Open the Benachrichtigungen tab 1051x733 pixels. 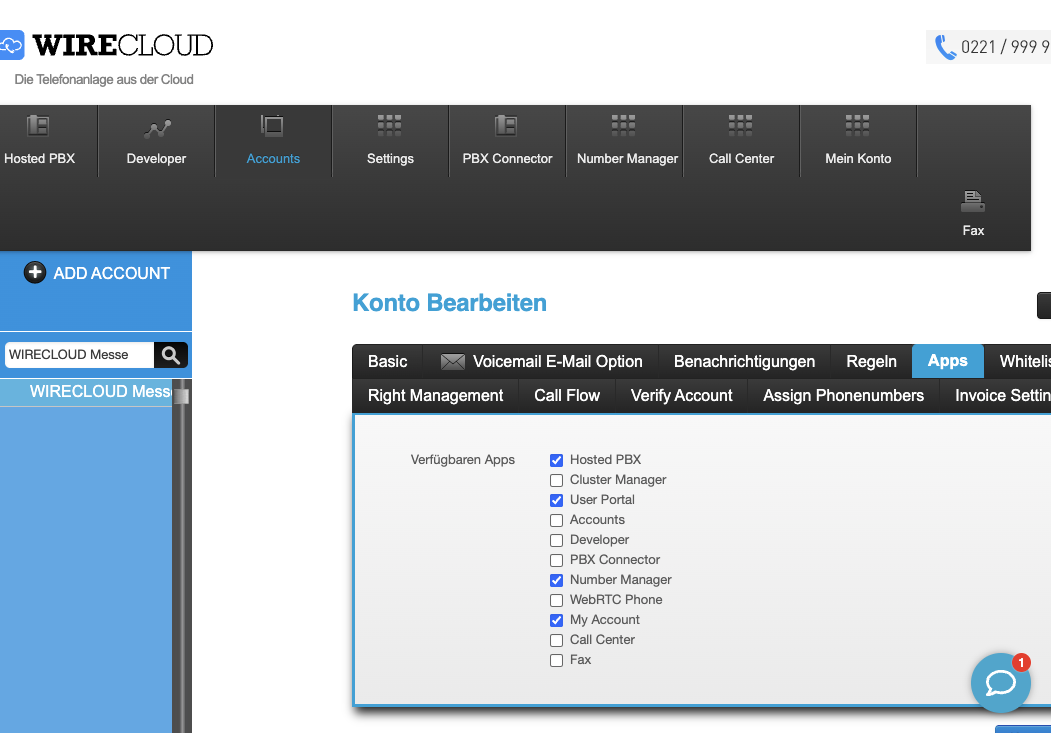pos(744,361)
